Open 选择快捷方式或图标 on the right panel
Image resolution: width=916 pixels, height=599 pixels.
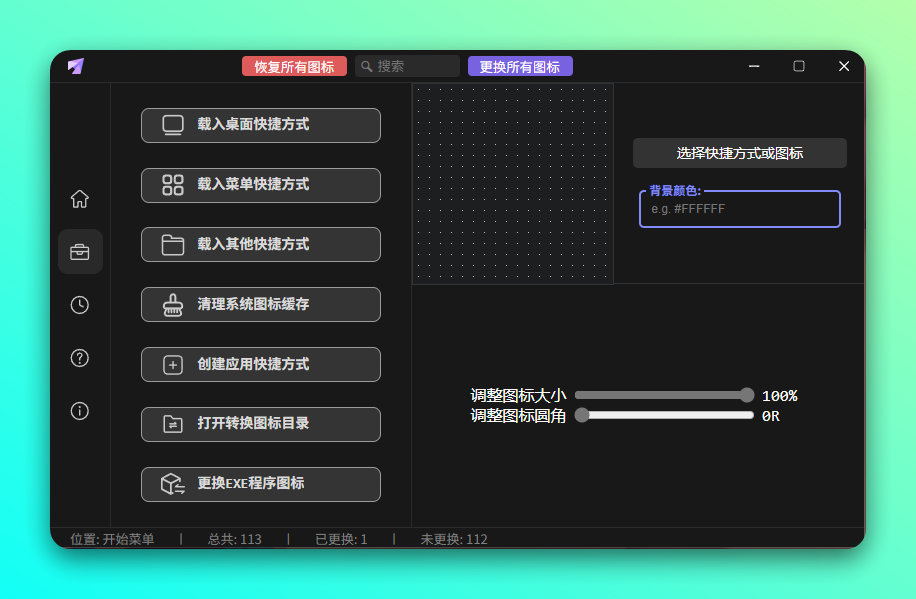pos(739,153)
